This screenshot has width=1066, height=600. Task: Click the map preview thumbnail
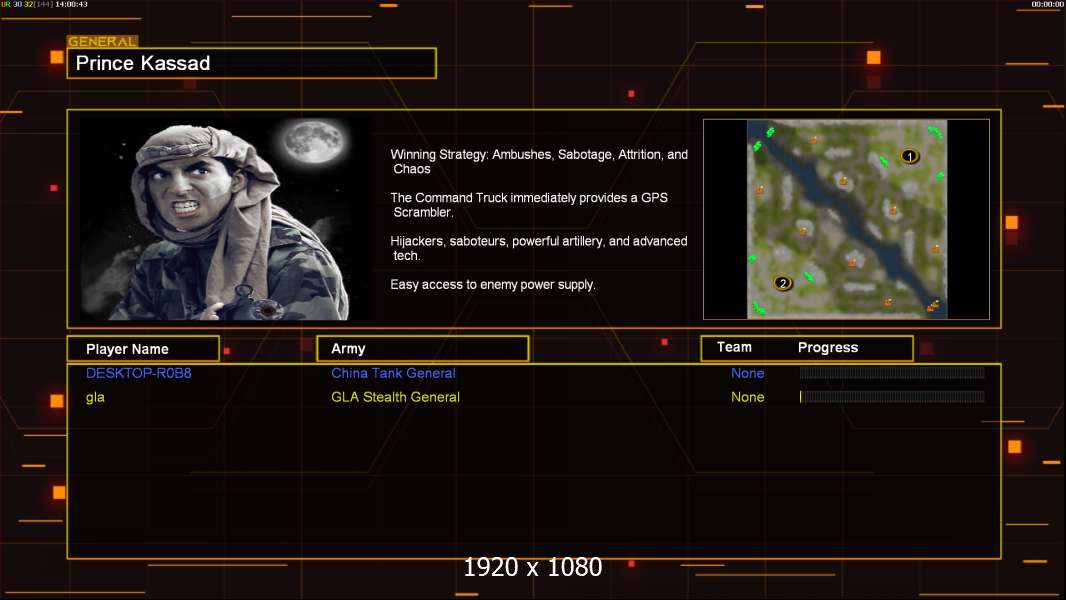point(846,219)
